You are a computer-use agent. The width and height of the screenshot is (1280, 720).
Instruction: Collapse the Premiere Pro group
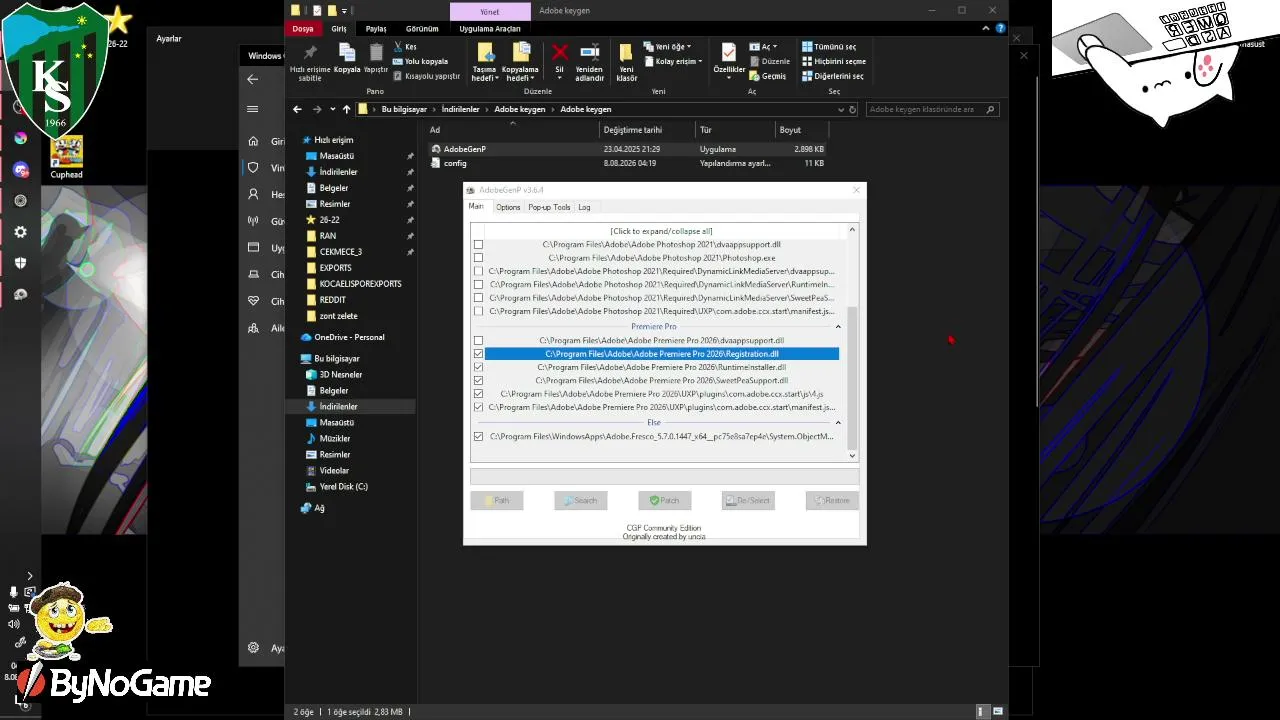click(838, 327)
